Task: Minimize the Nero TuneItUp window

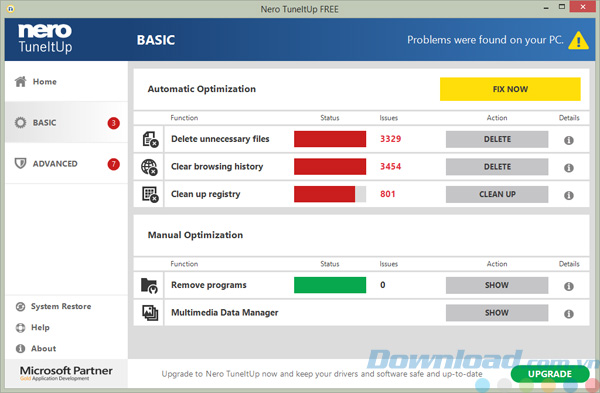Action: [x=546, y=7]
